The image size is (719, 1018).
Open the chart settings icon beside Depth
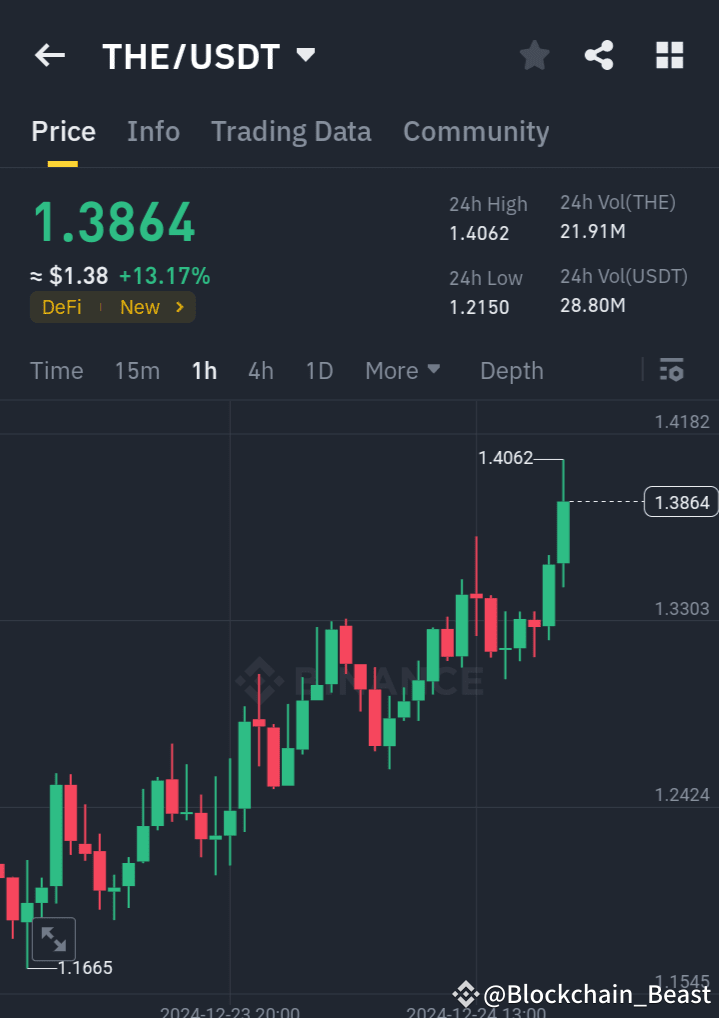point(671,370)
